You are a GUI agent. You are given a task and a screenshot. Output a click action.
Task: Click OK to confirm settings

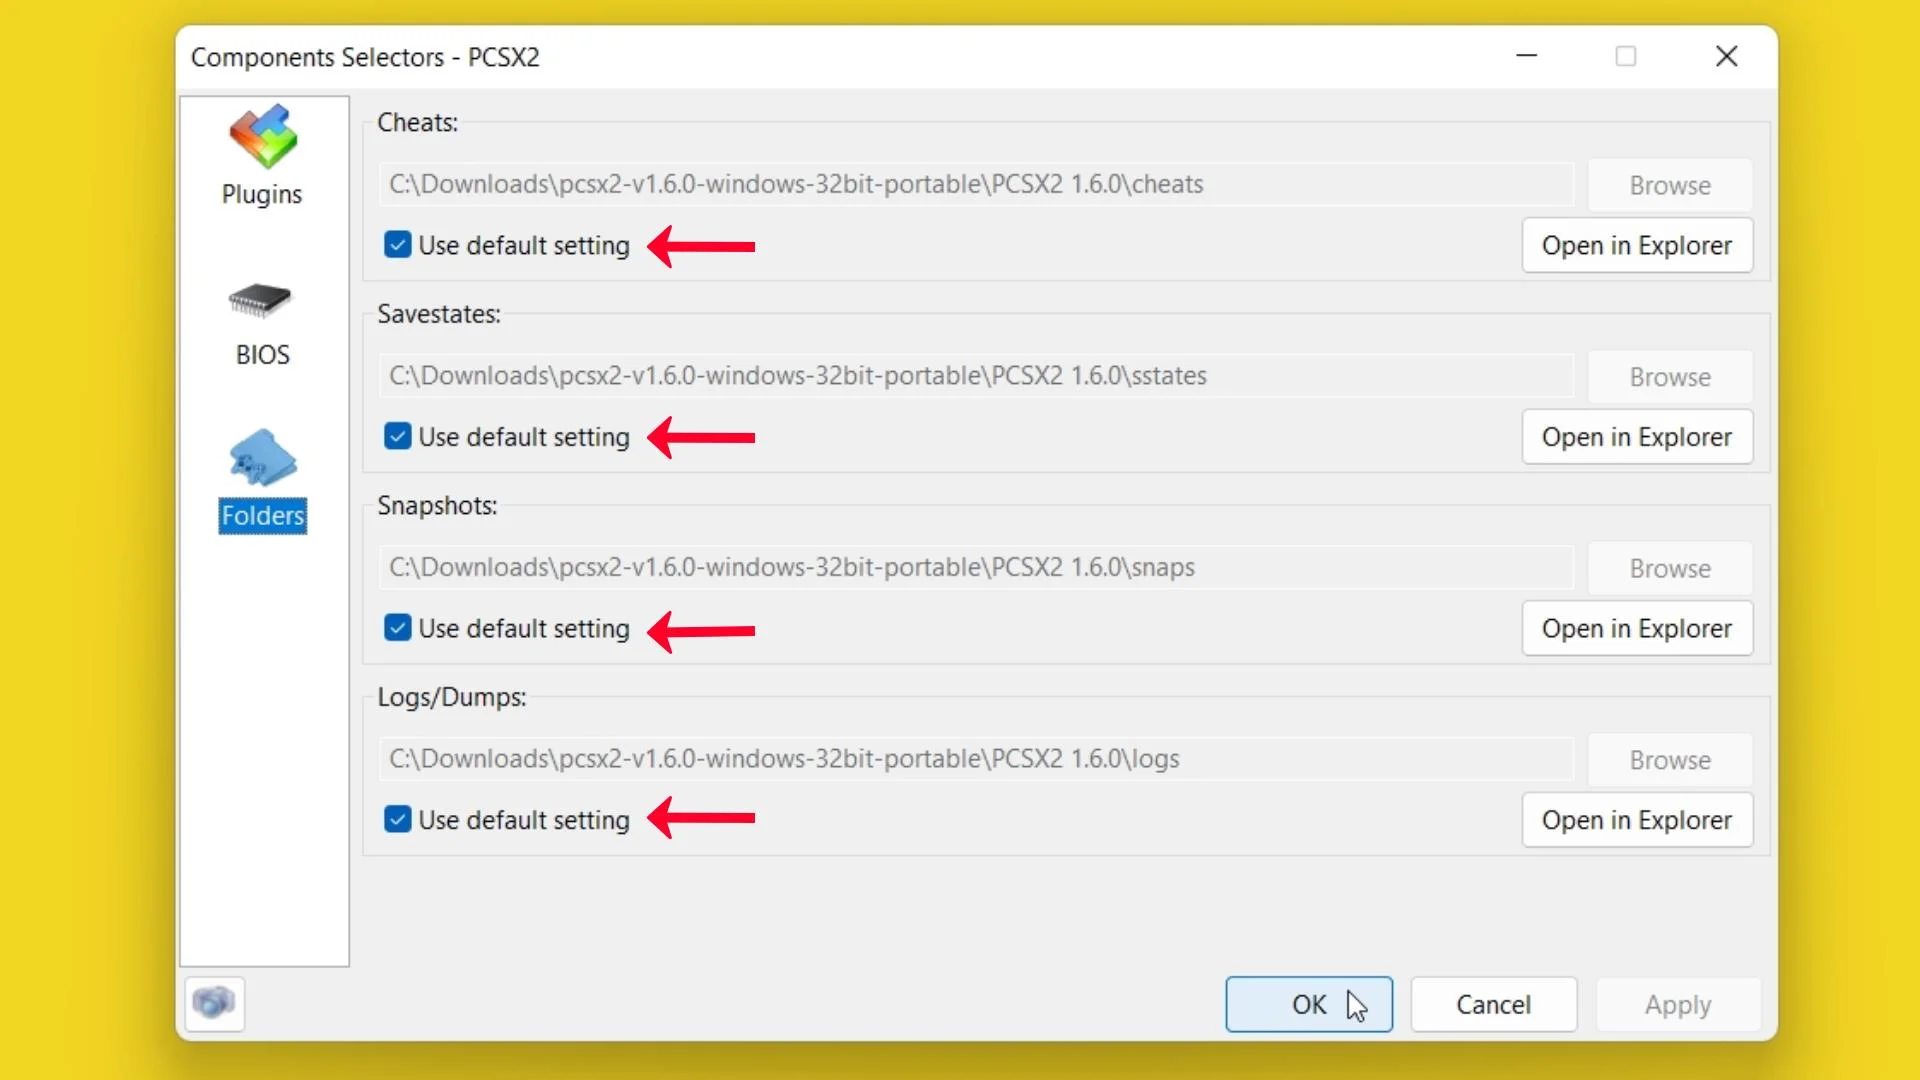pyautogui.click(x=1308, y=1005)
